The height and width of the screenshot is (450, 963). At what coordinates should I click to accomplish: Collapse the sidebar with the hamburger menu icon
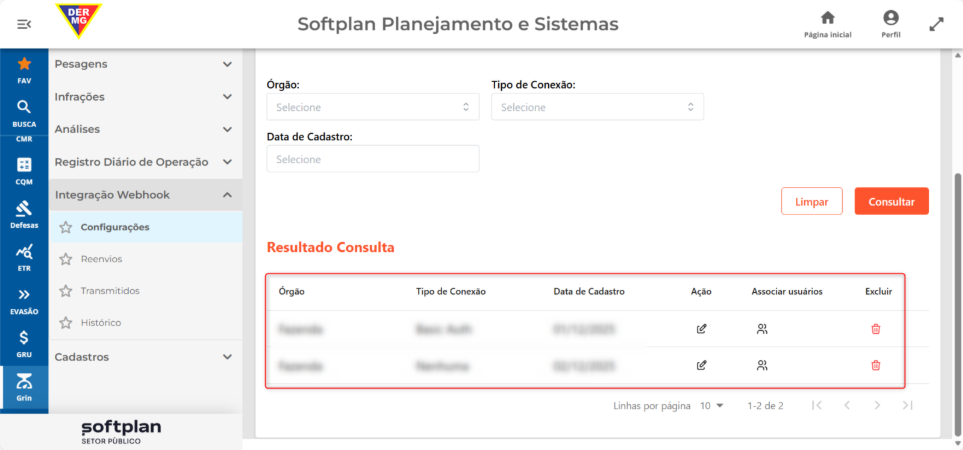24,24
